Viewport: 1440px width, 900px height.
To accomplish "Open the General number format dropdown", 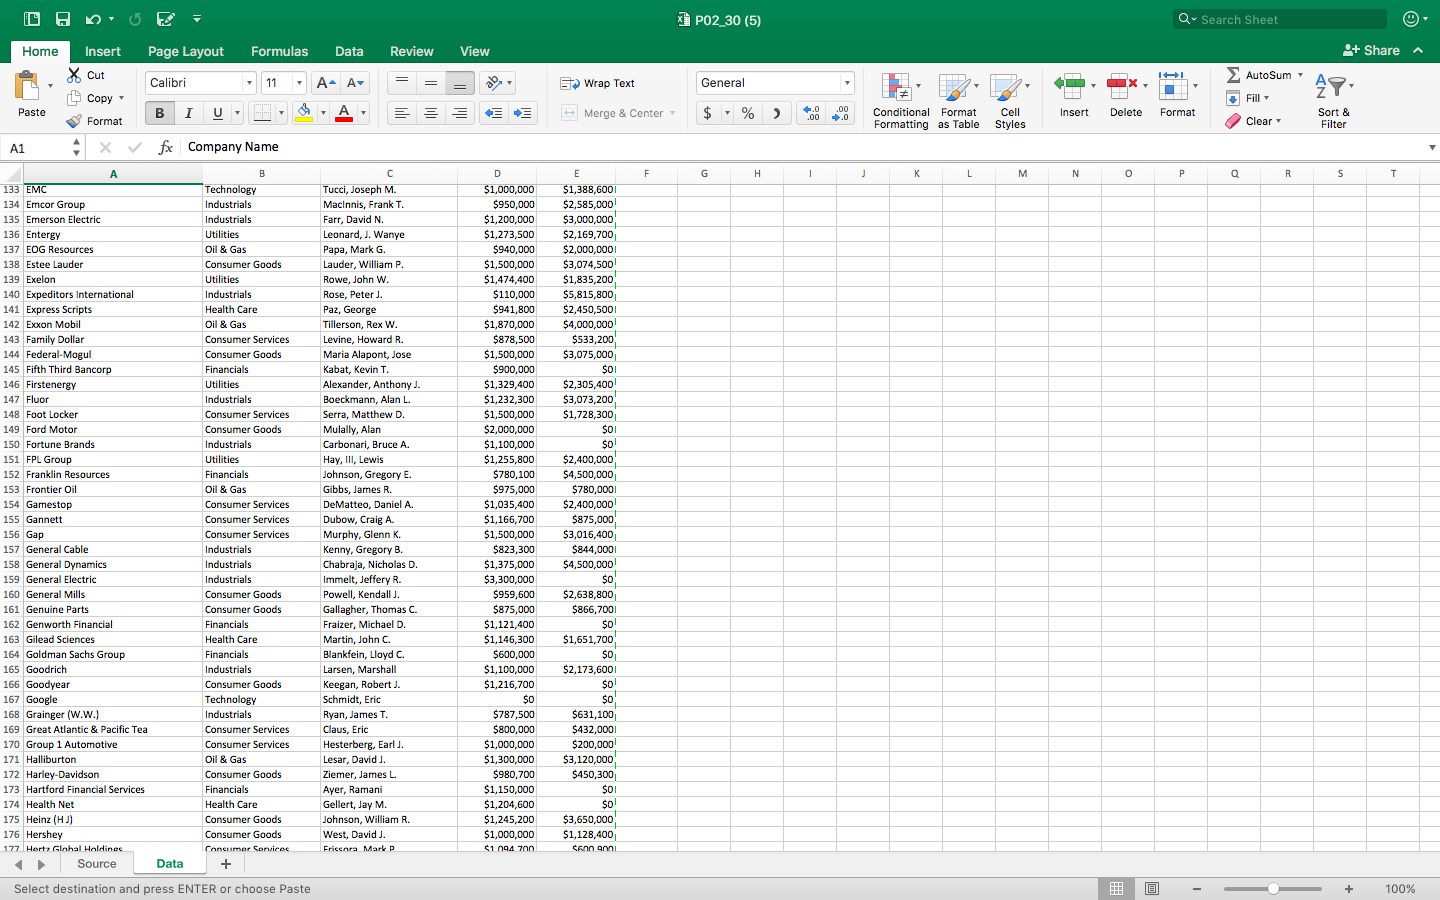I will coord(847,83).
